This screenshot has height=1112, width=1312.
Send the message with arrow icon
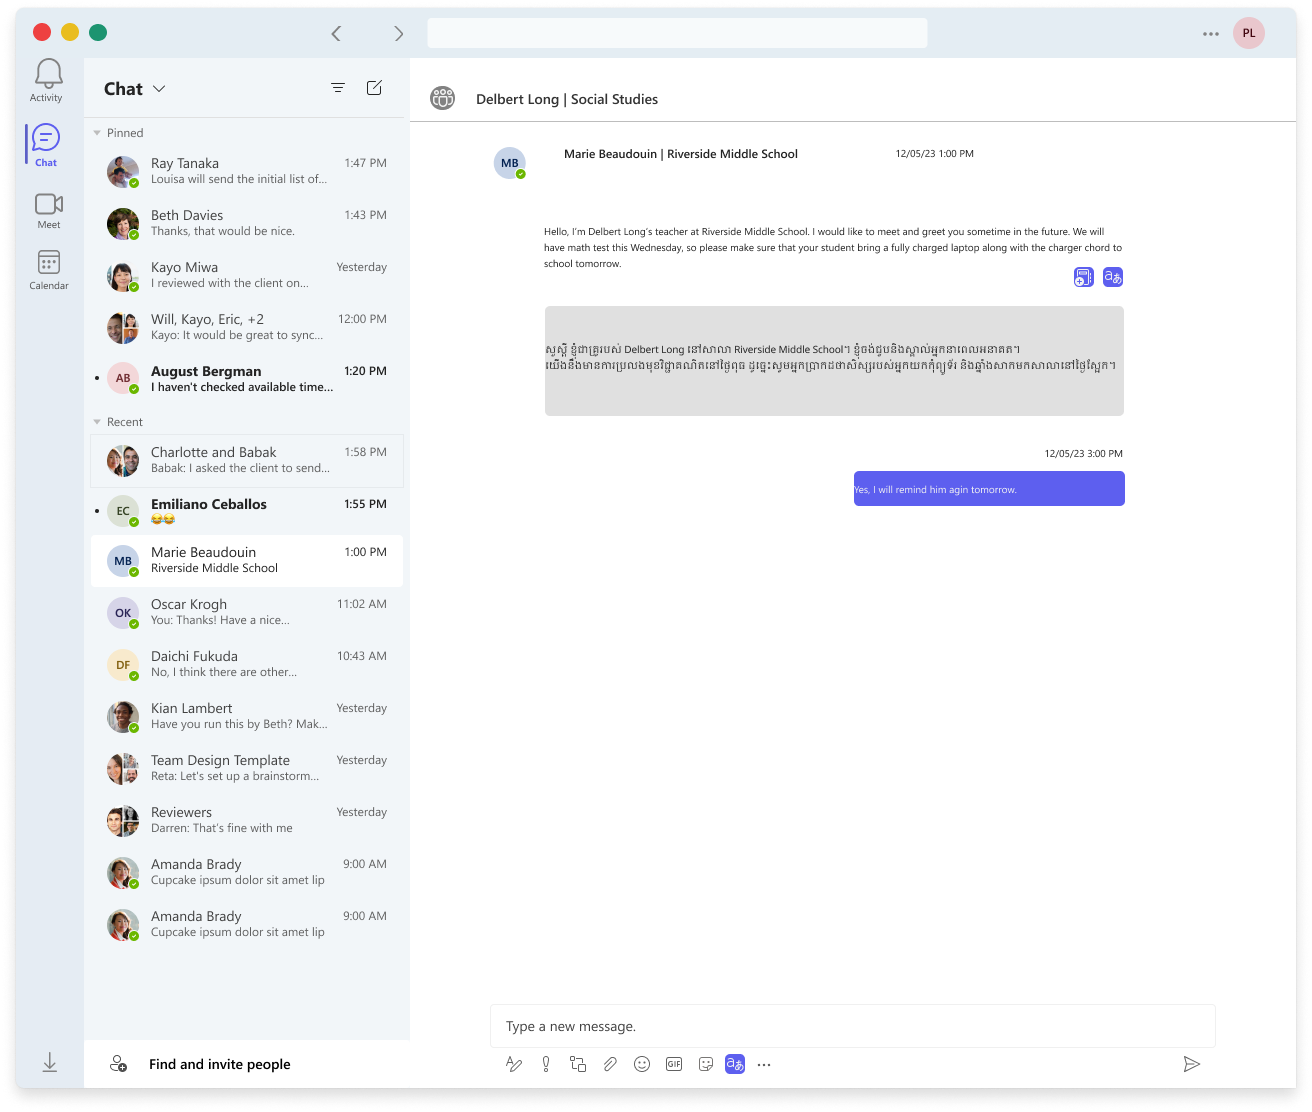coord(1191,1064)
